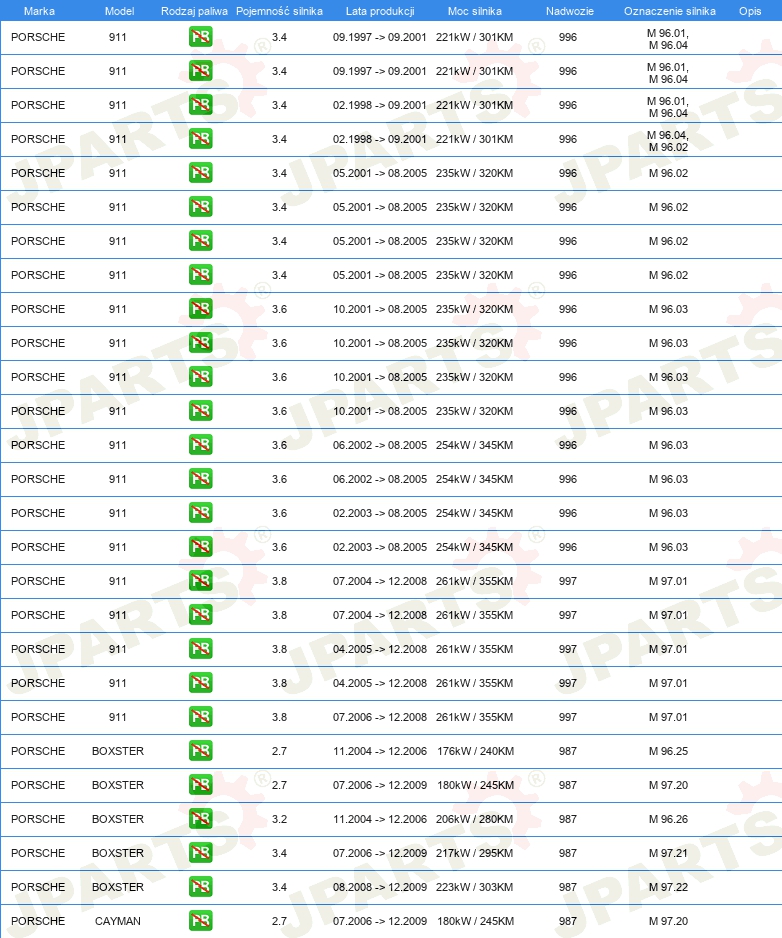Select the CAYMAN model cell
This screenshot has height=938, width=782.
point(118,921)
